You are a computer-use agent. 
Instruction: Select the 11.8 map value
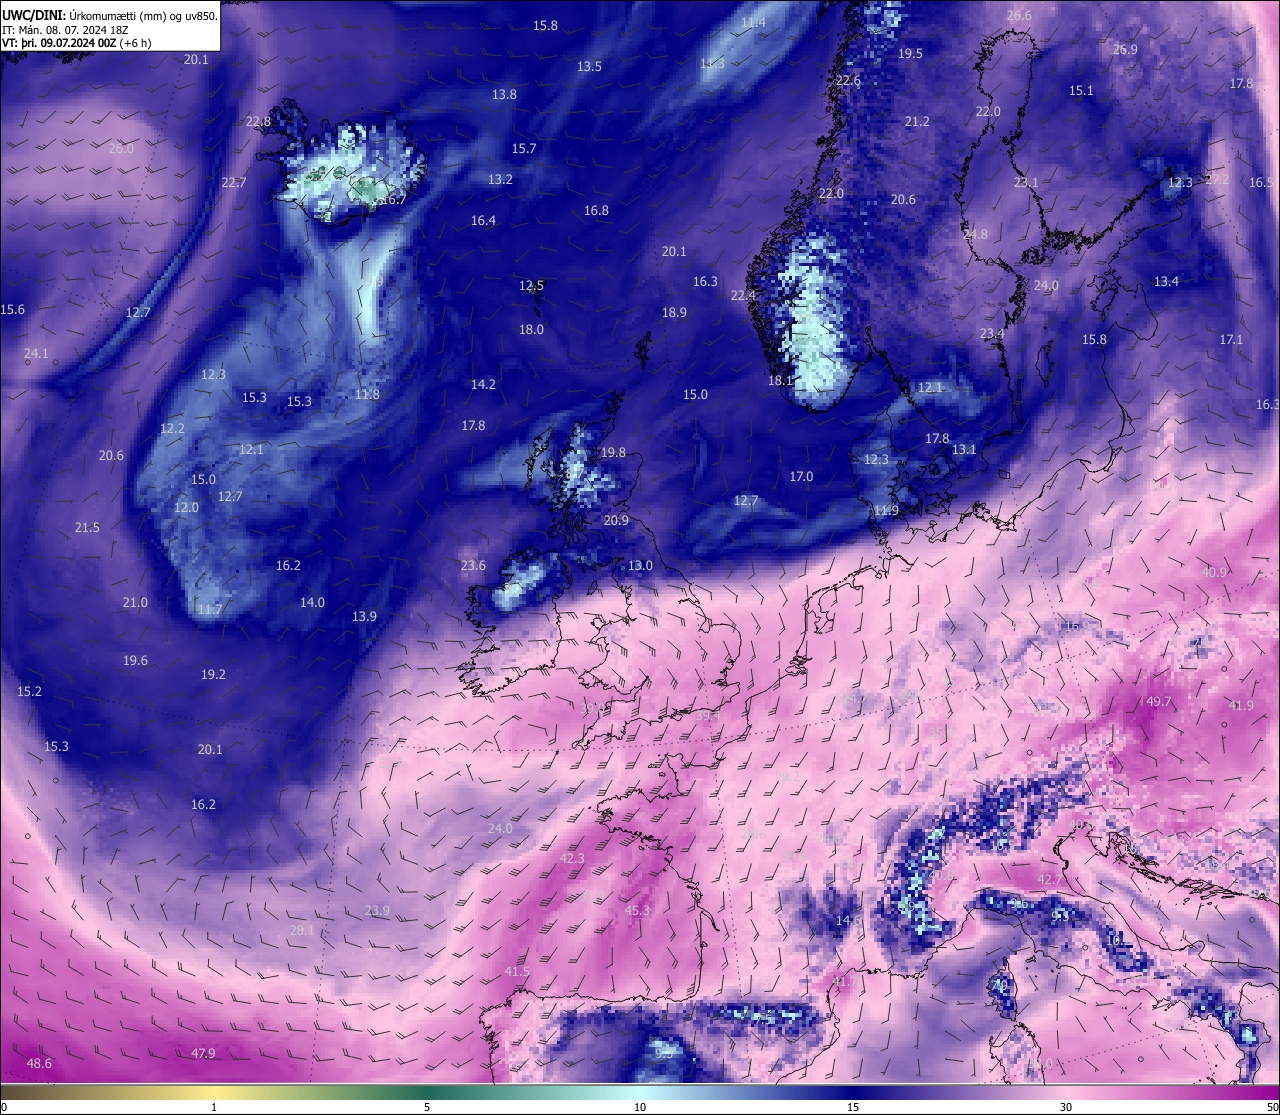pyautogui.click(x=367, y=395)
